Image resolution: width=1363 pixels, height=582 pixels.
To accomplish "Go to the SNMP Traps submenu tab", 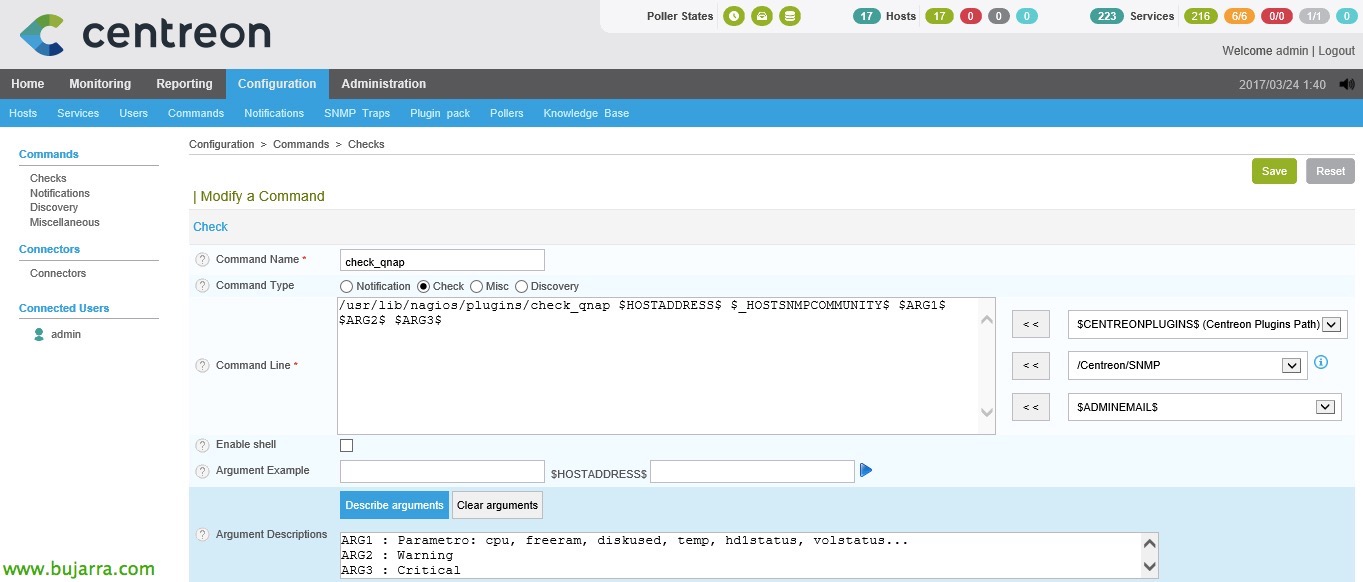I will [357, 113].
